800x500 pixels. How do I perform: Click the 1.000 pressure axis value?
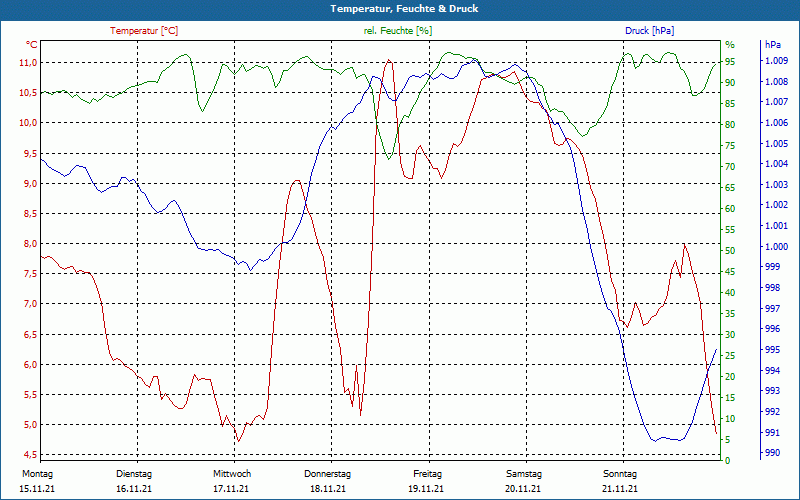pos(776,247)
